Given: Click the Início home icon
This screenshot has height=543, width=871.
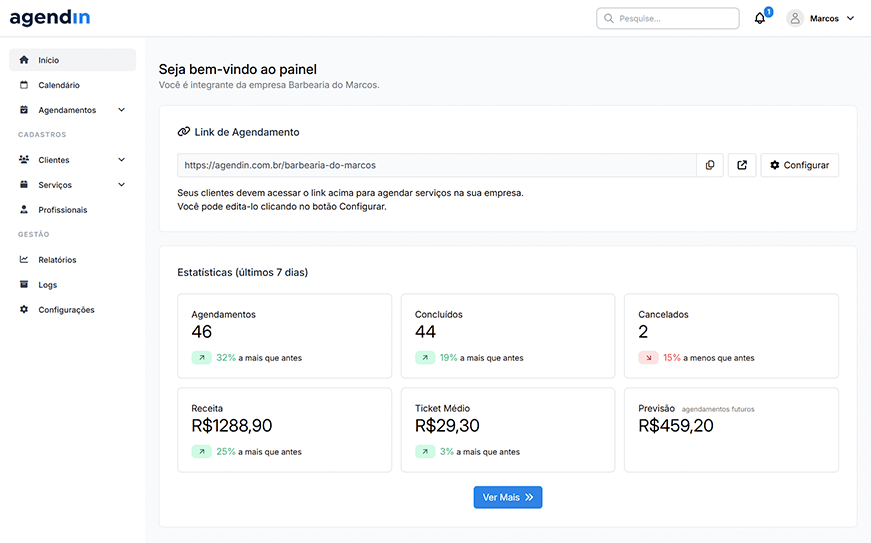Looking at the screenshot, I should coord(24,59).
